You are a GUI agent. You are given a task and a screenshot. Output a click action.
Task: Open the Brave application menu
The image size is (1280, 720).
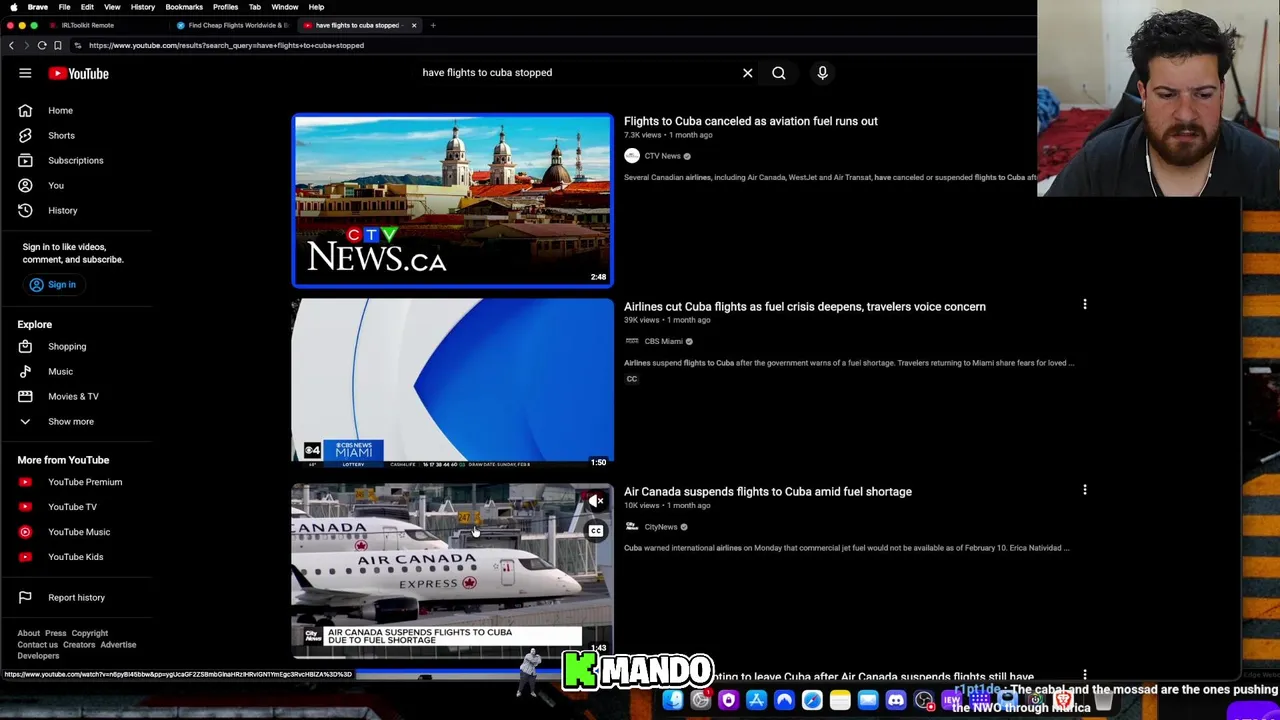point(38,7)
